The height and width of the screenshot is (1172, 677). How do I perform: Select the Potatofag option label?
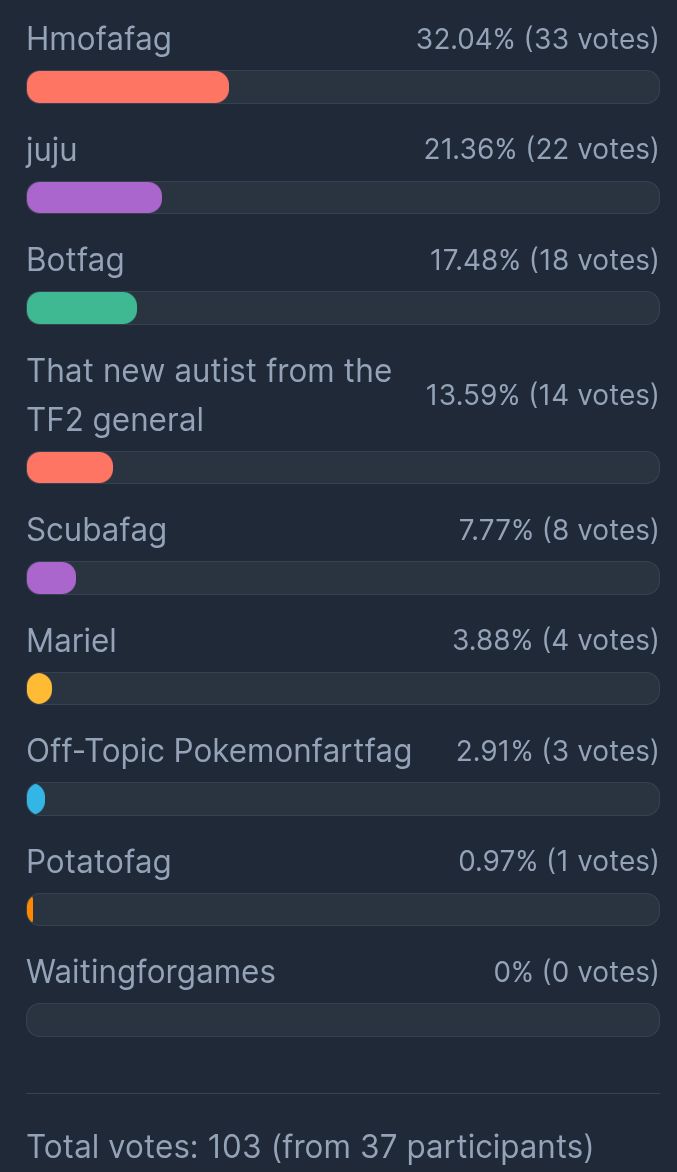coord(99,862)
